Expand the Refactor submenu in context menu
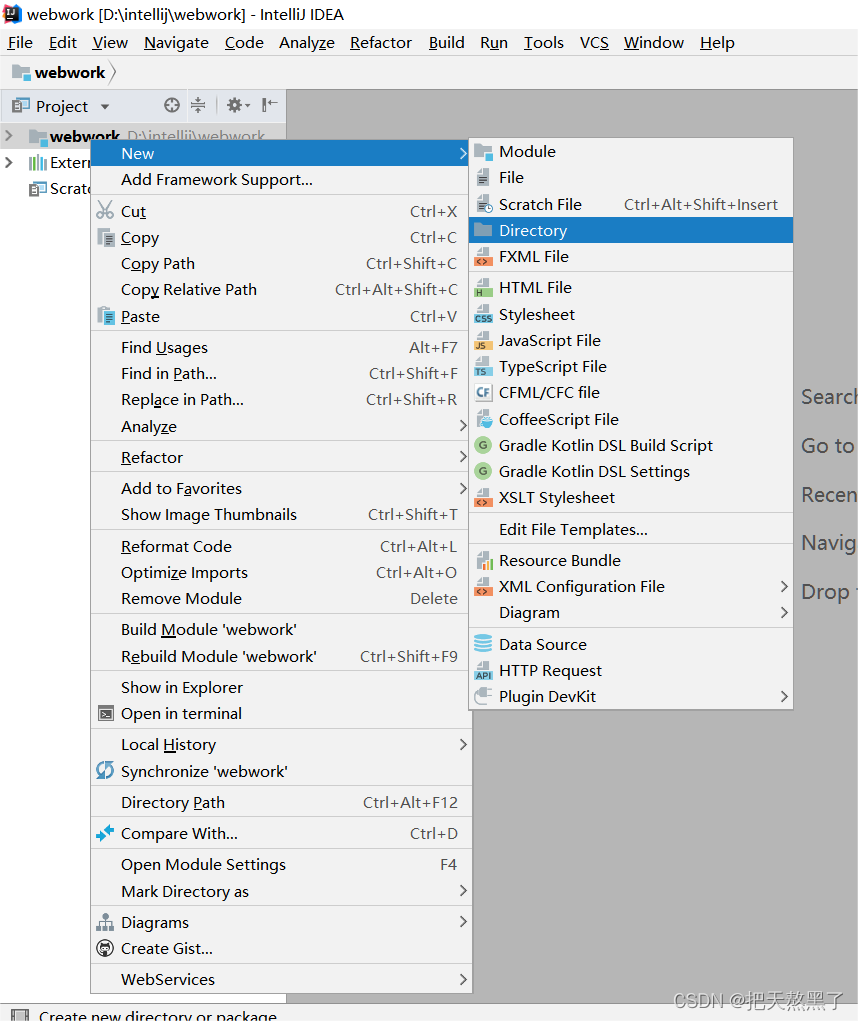Viewport: 858px width, 1021px height. (281, 457)
